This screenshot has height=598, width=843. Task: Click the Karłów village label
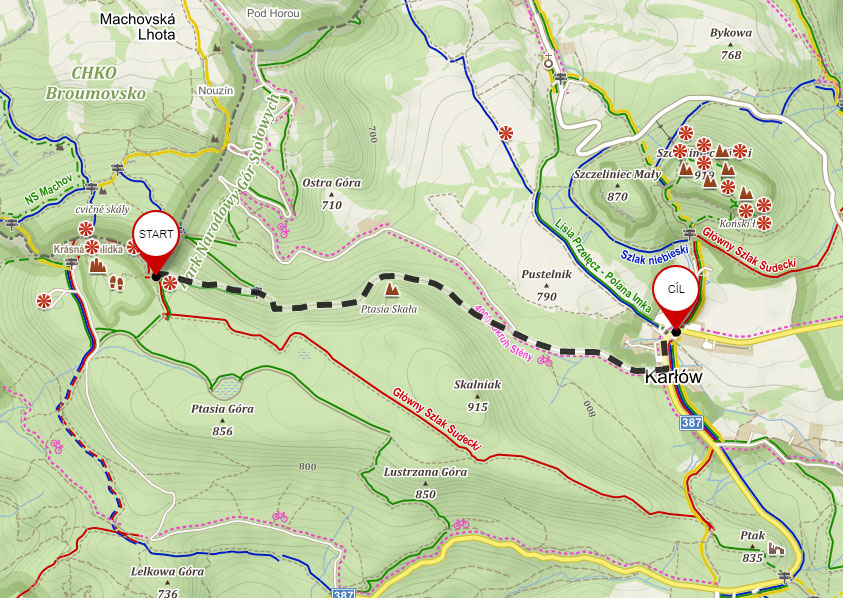(673, 377)
